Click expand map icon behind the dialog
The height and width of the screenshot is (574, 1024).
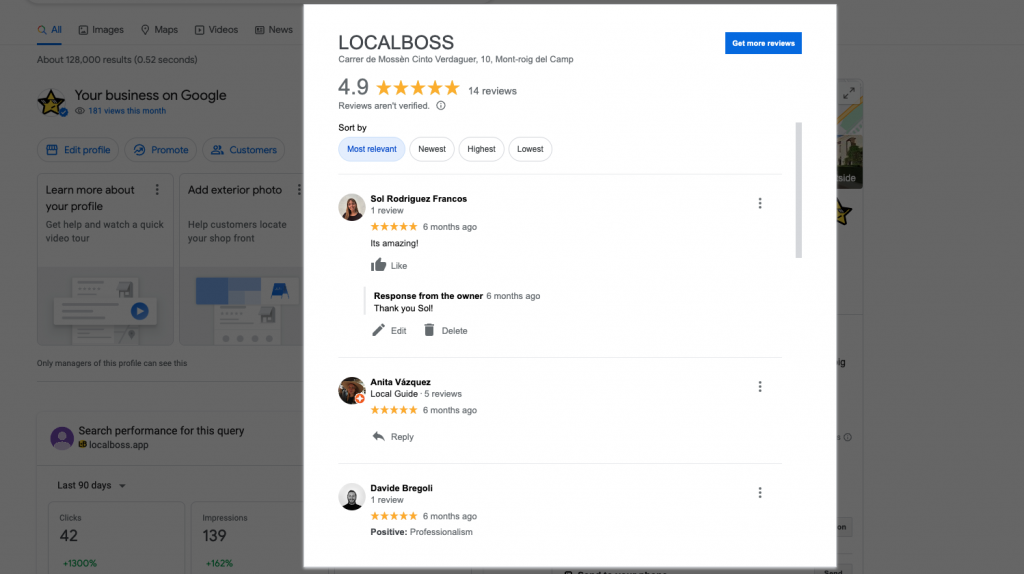tap(848, 93)
